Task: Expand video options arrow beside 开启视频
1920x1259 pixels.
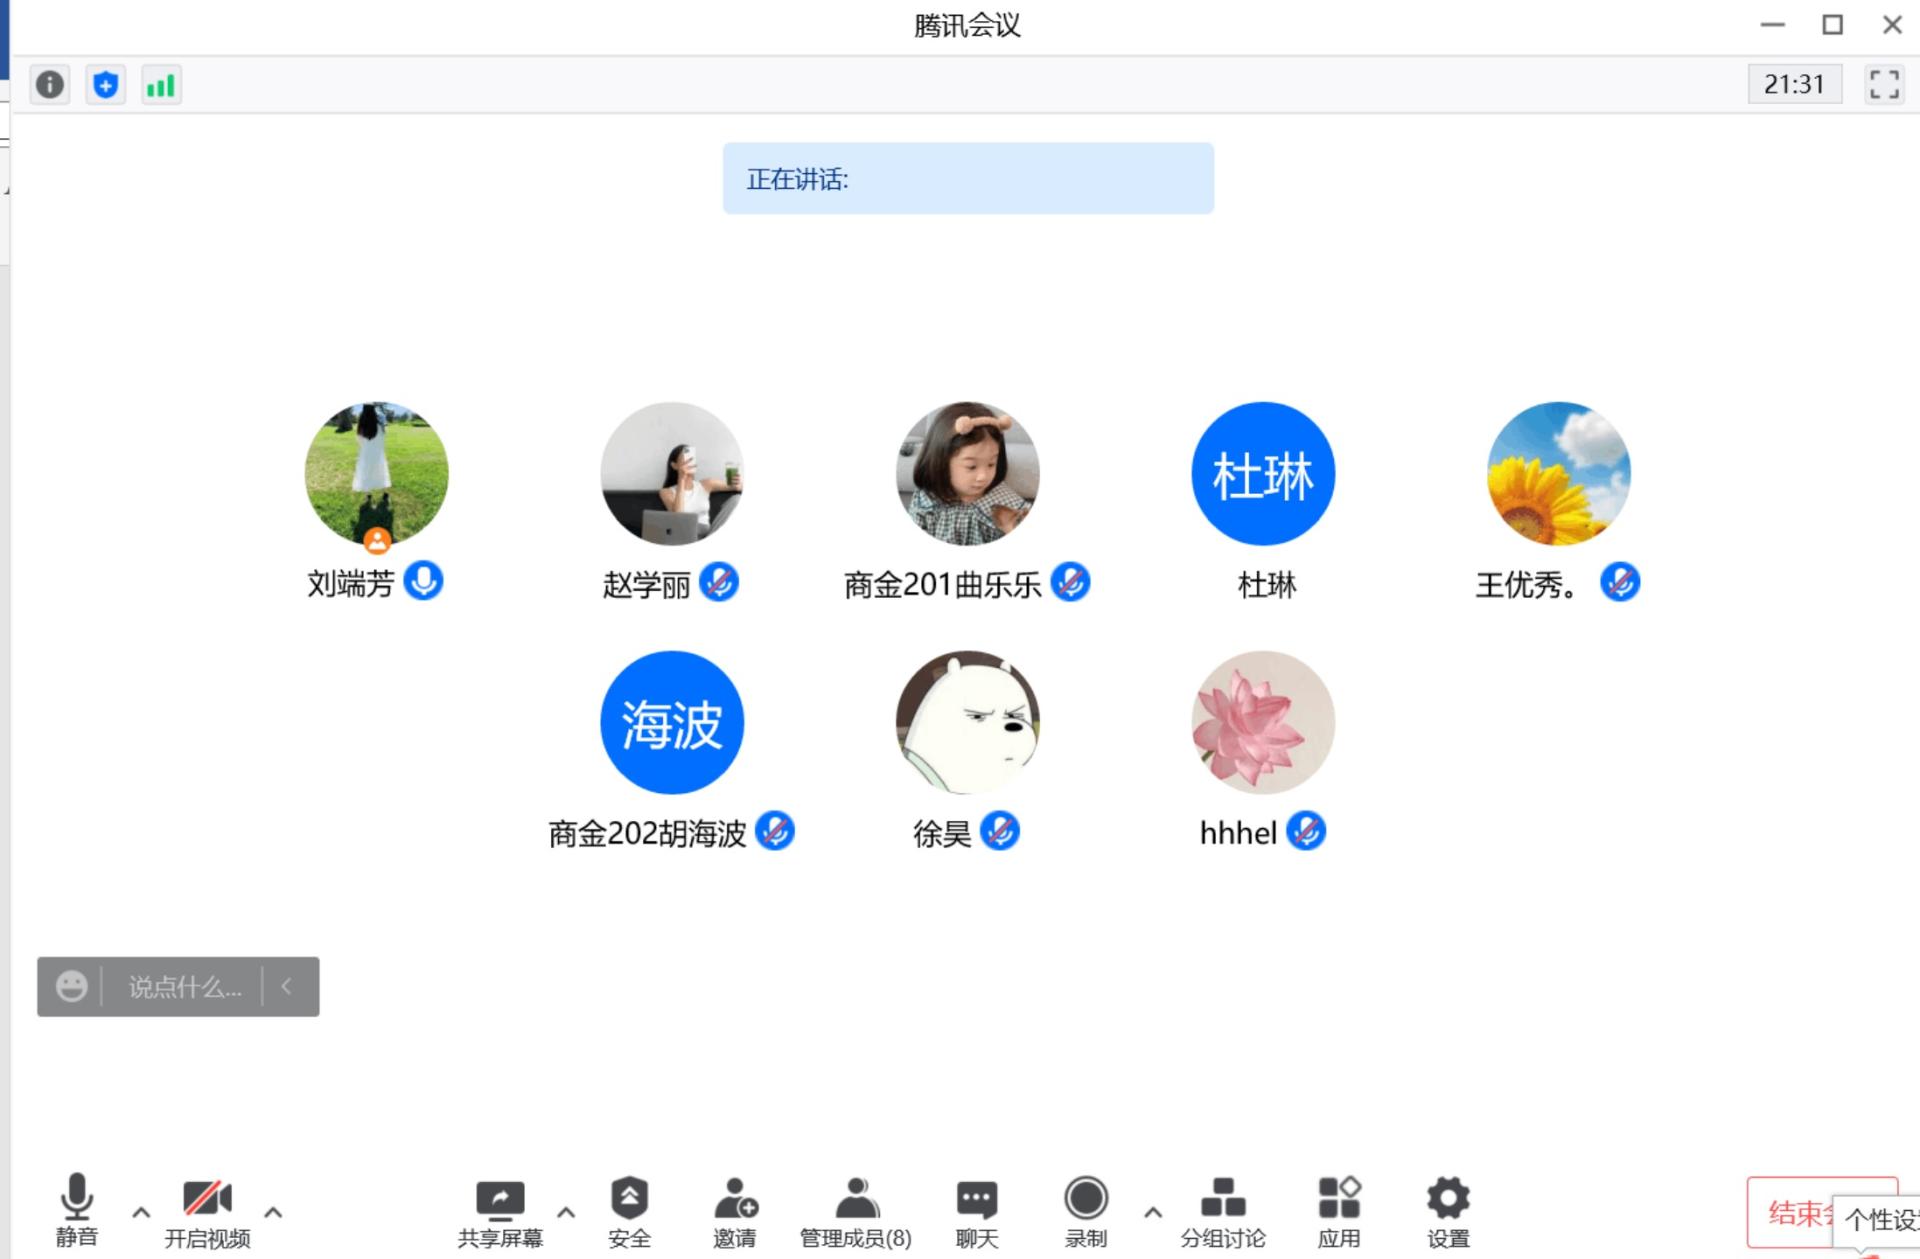Action: (x=273, y=1212)
